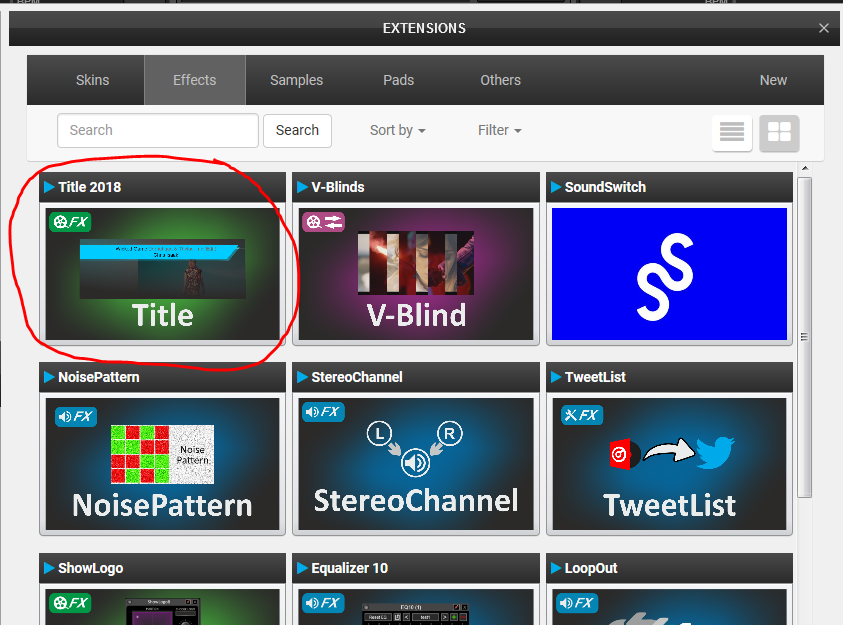
Task: Show the New extensions tab
Action: coord(773,80)
